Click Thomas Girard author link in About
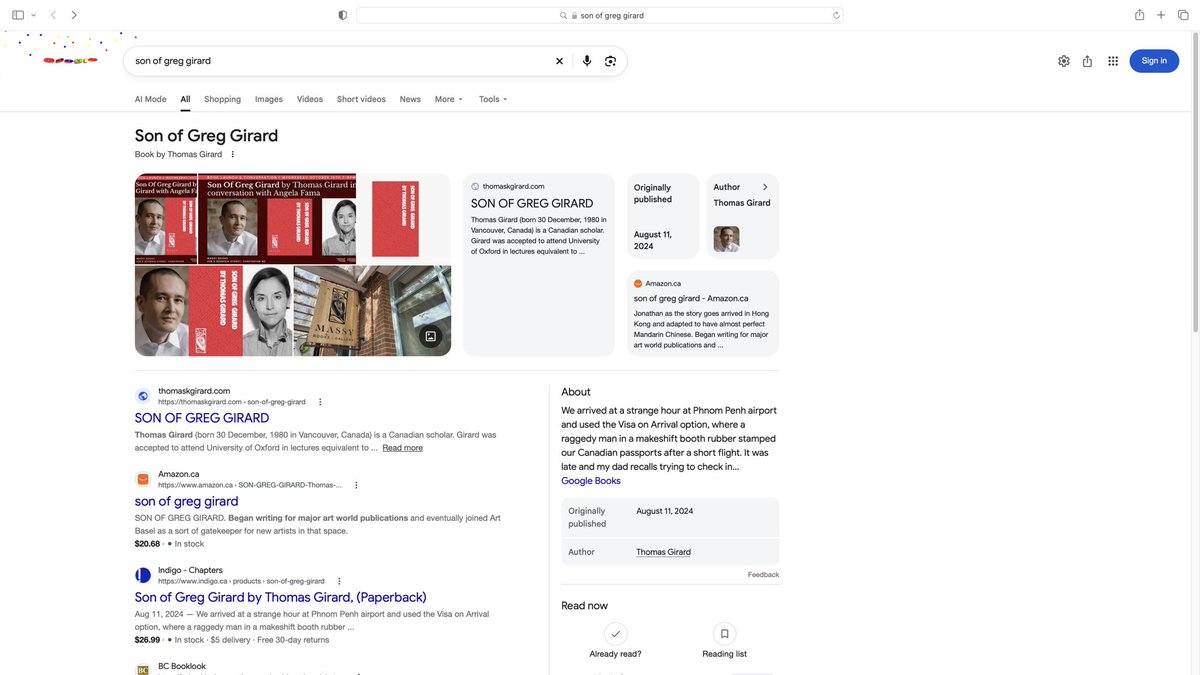Viewport: 1200px width, 675px height. (663, 552)
